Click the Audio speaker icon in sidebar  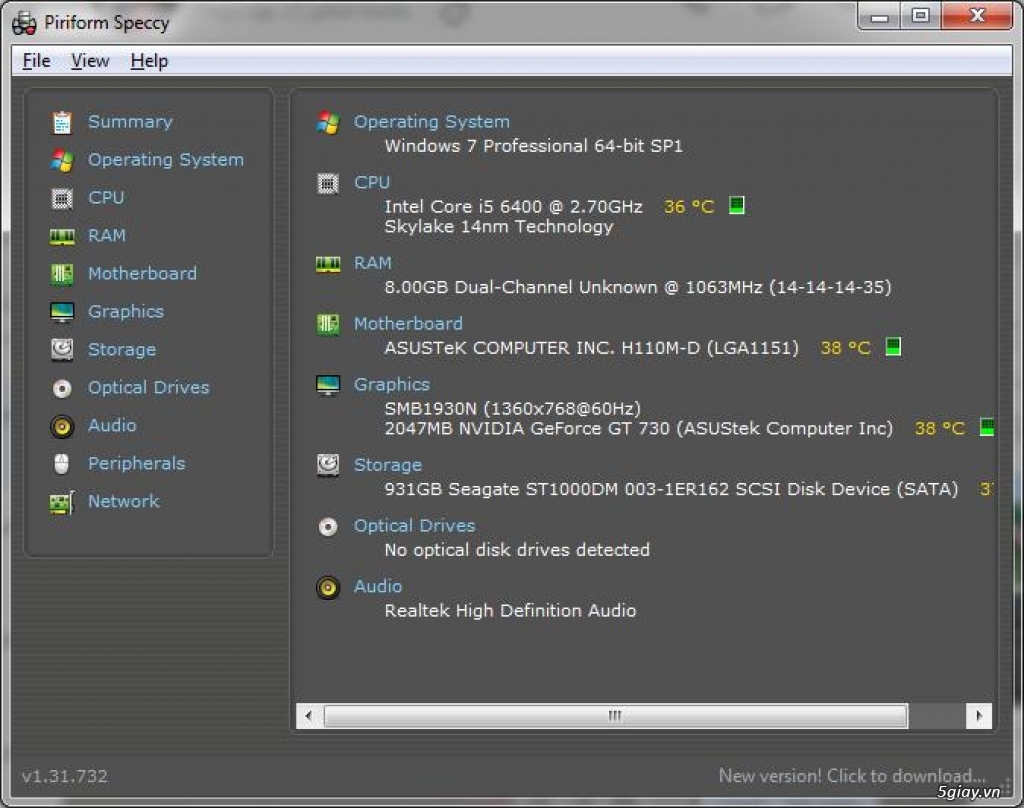click(x=62, y=427)
